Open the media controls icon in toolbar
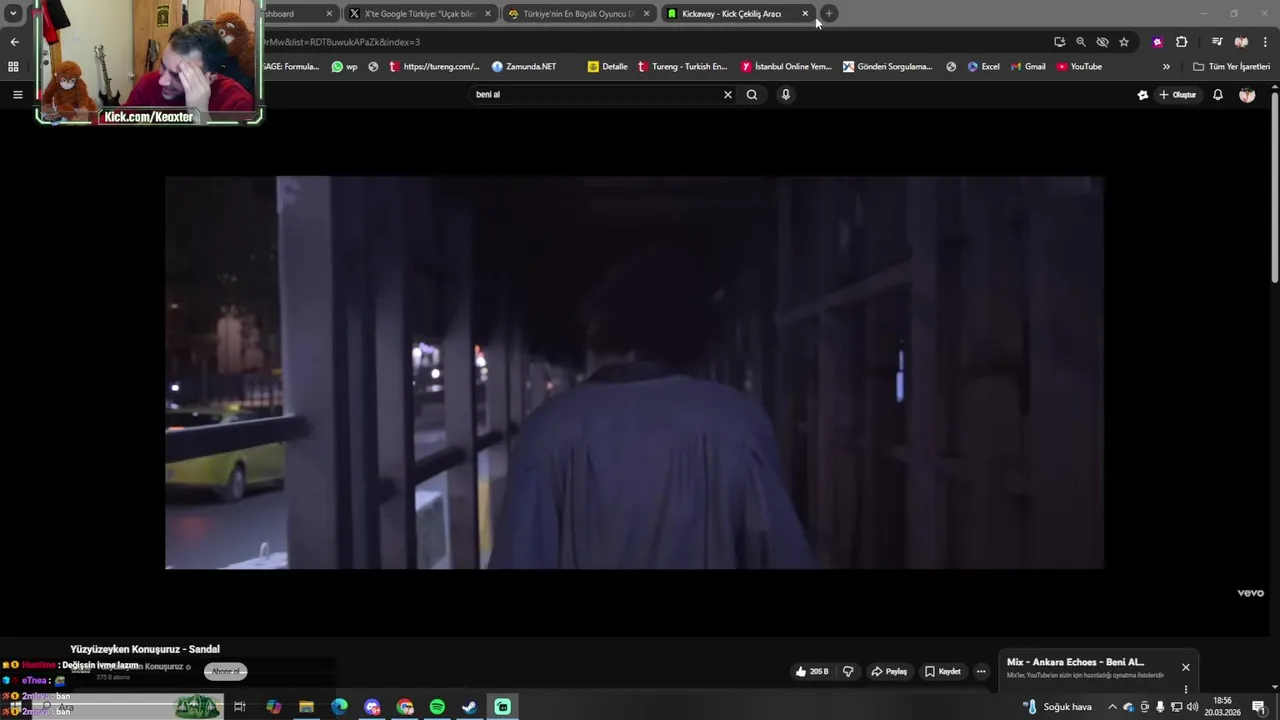1280x720 pixels. coord(1217,42)
